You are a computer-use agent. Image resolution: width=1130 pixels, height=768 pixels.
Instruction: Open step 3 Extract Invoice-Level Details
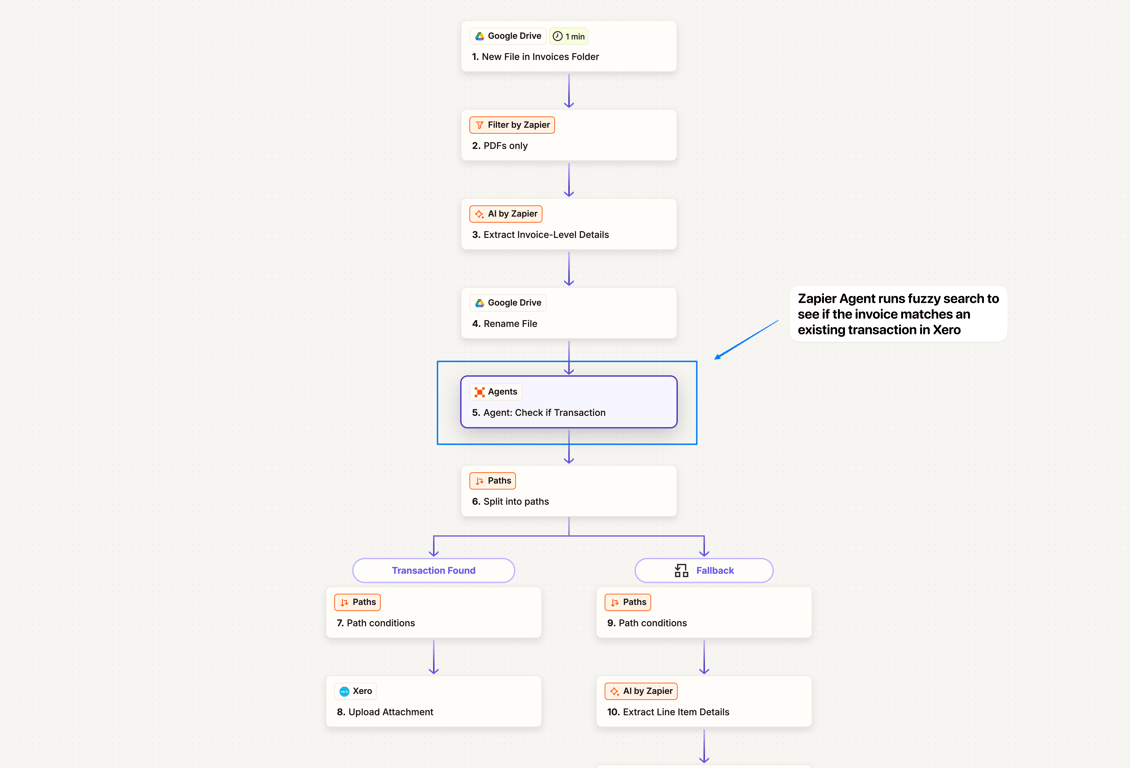[x=569, y=224]
